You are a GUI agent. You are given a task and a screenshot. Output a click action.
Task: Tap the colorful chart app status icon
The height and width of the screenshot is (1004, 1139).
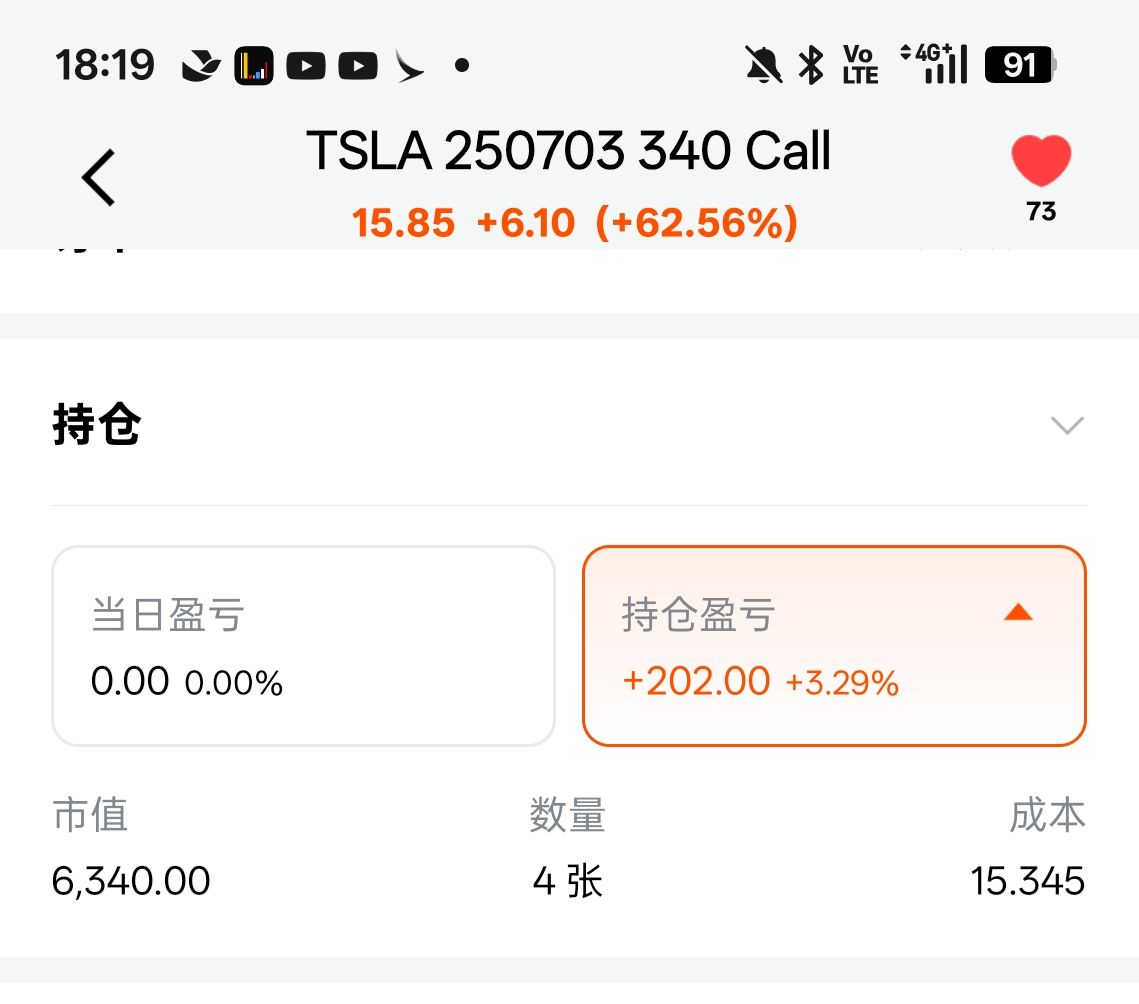tap(254, 67)
